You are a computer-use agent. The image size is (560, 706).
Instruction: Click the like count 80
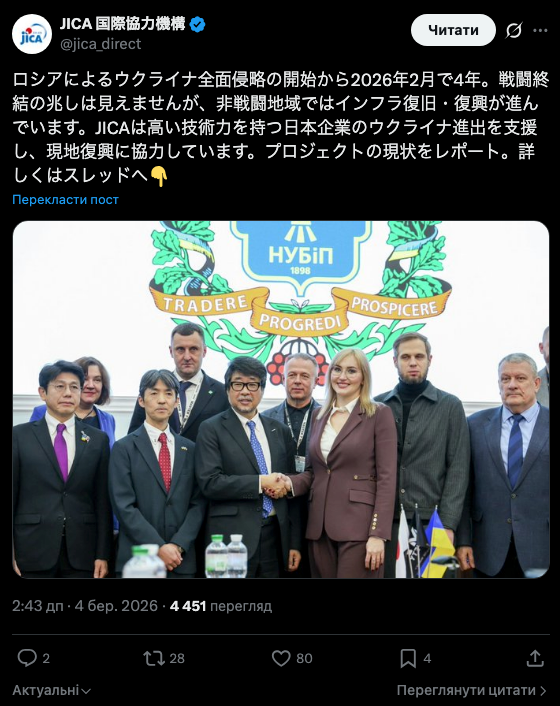click(304, 658)
